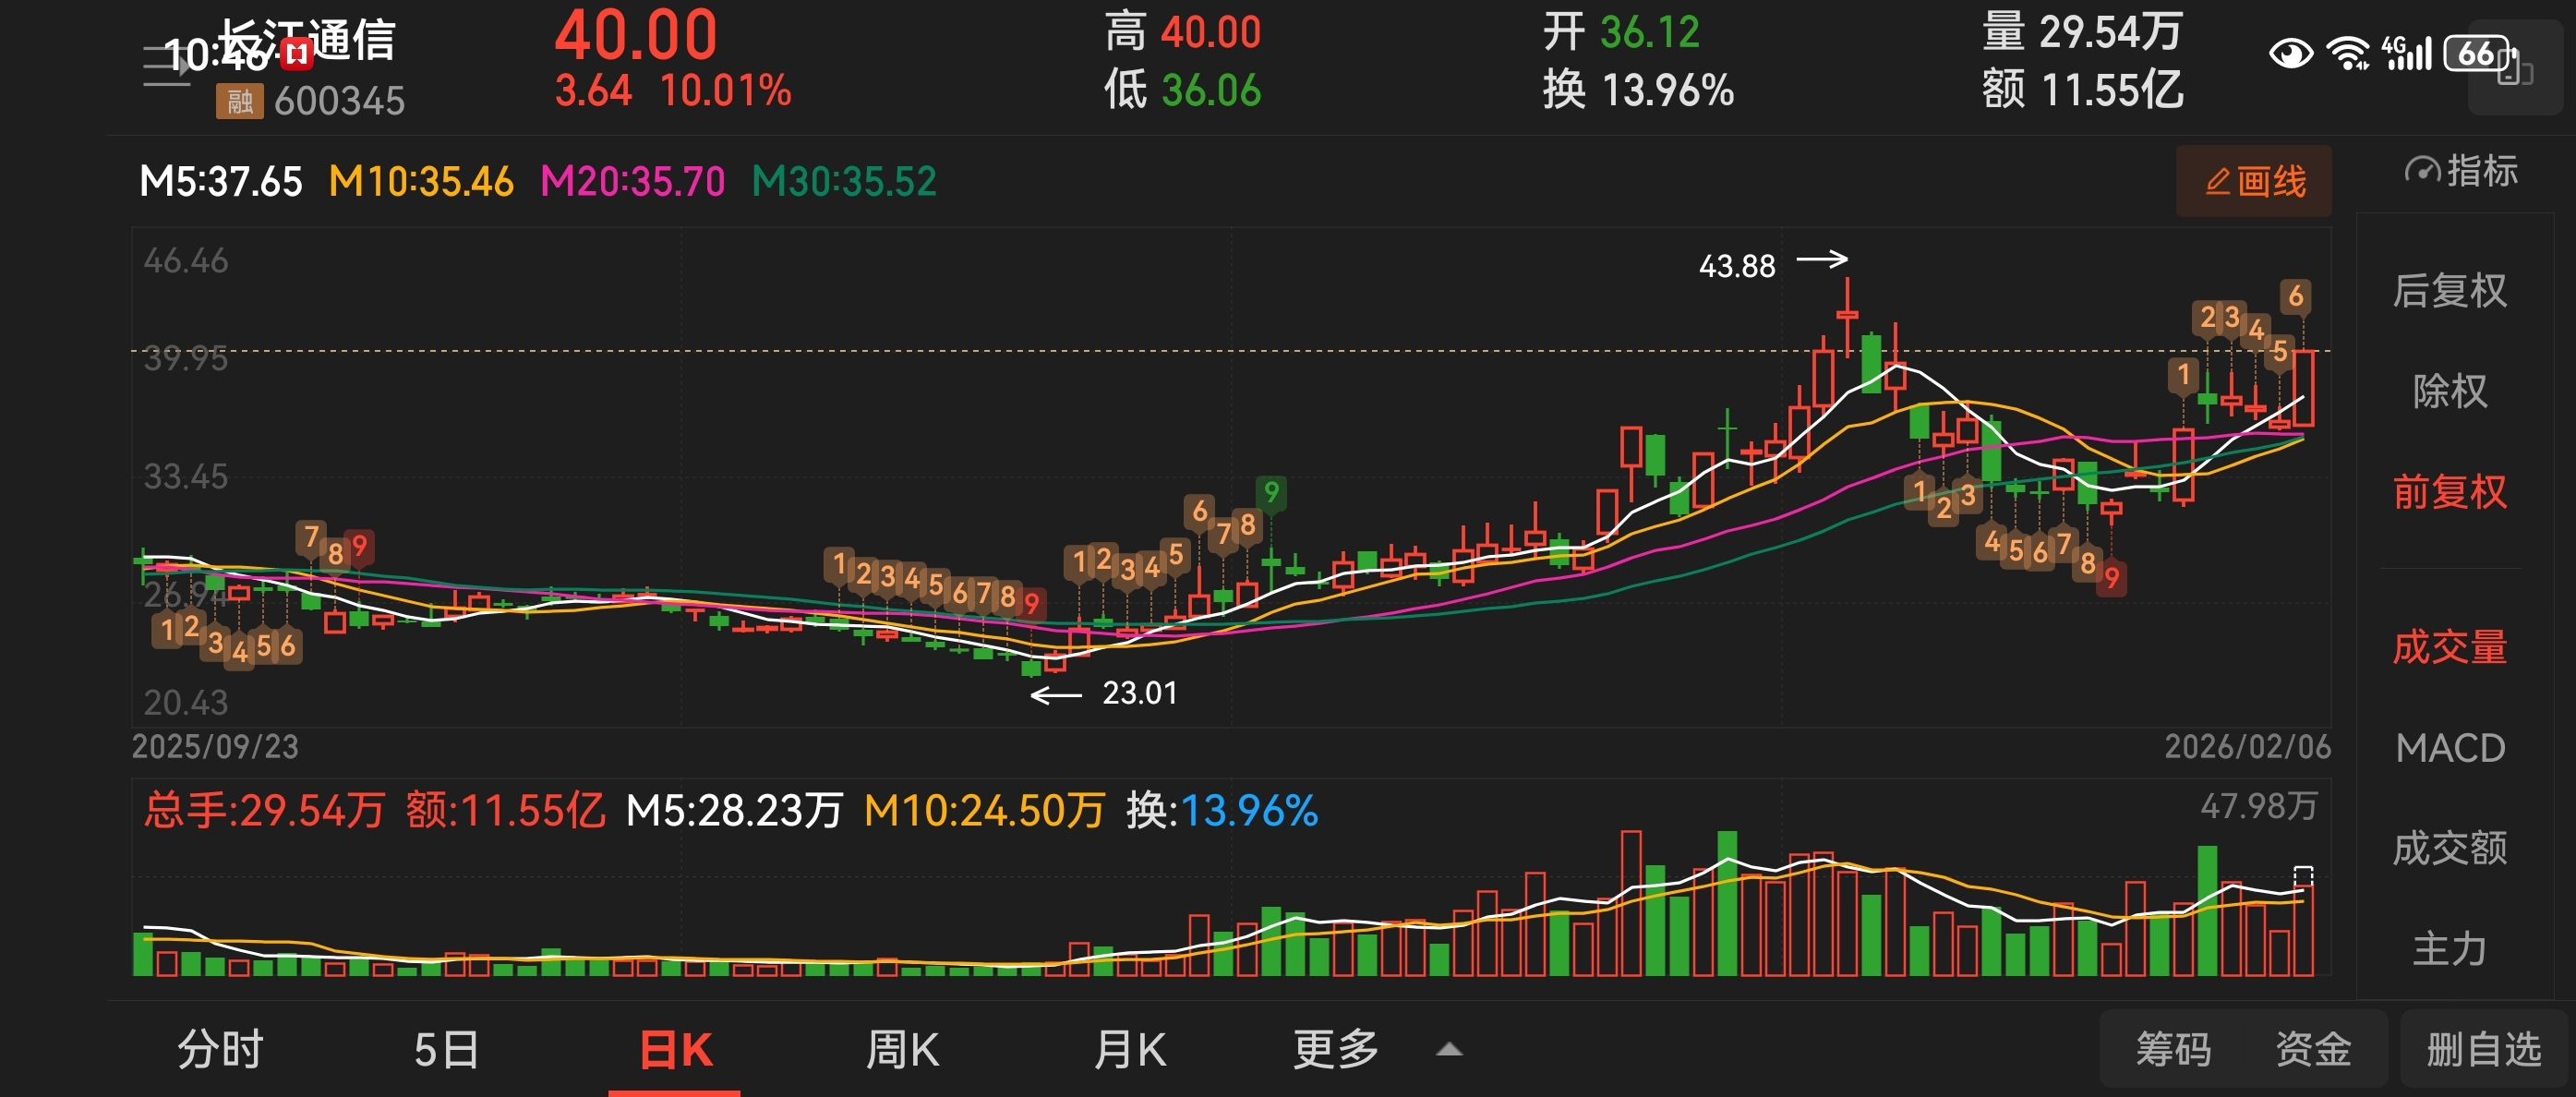The height and width of the screenshot is (1097, 2576).
Task: Tap the eye icon in status bar
Action: [x=2290, y=53]
